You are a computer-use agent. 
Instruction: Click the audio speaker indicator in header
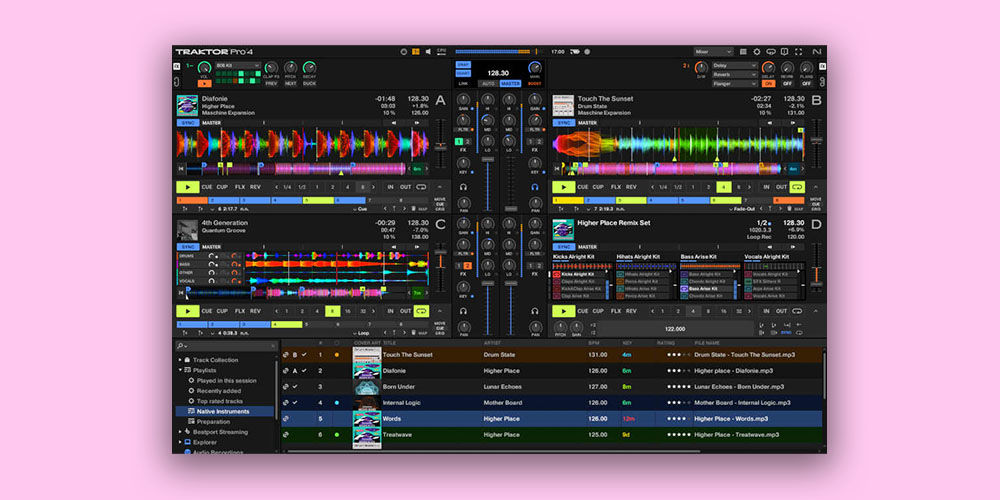click(429, 52)
